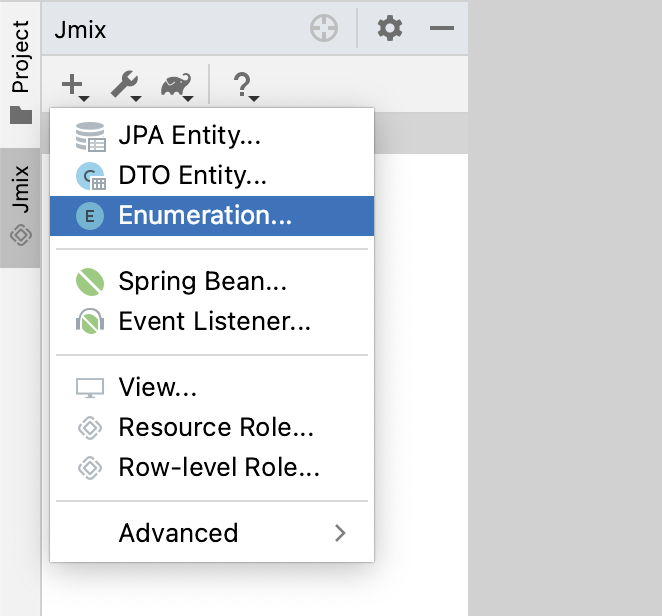Choose Spring Bean... from the menu
The width and height of the screenshot is (662, 616).
[x=202, y=283]
